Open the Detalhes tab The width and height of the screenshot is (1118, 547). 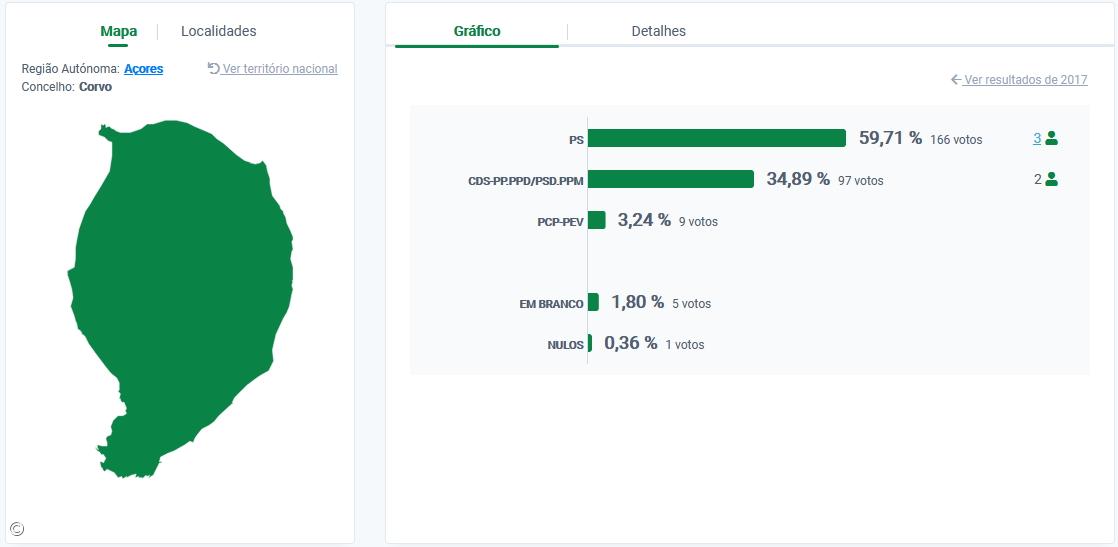tap(658, 31)
